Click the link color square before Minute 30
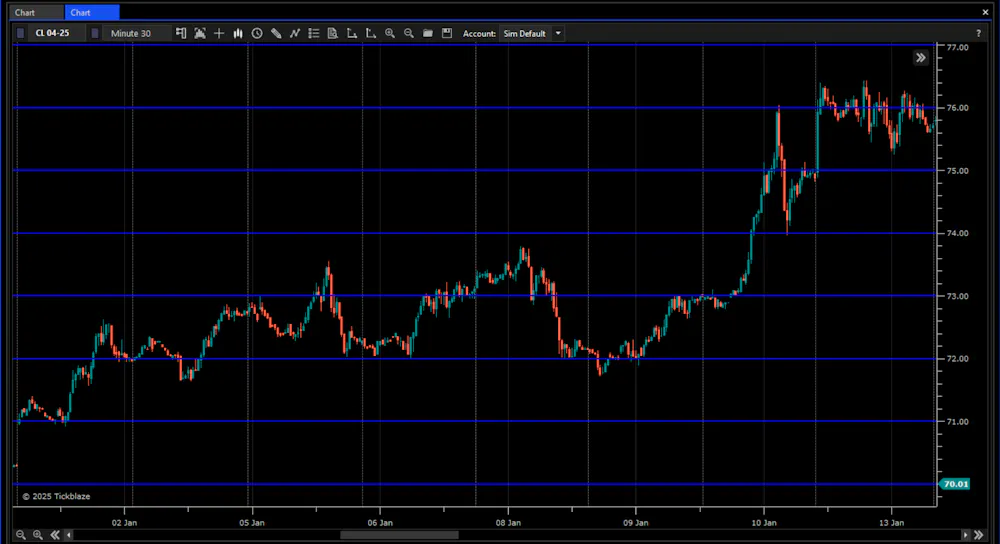The image size is (1000, 544). pyautogui.click(x=95, y=33)
